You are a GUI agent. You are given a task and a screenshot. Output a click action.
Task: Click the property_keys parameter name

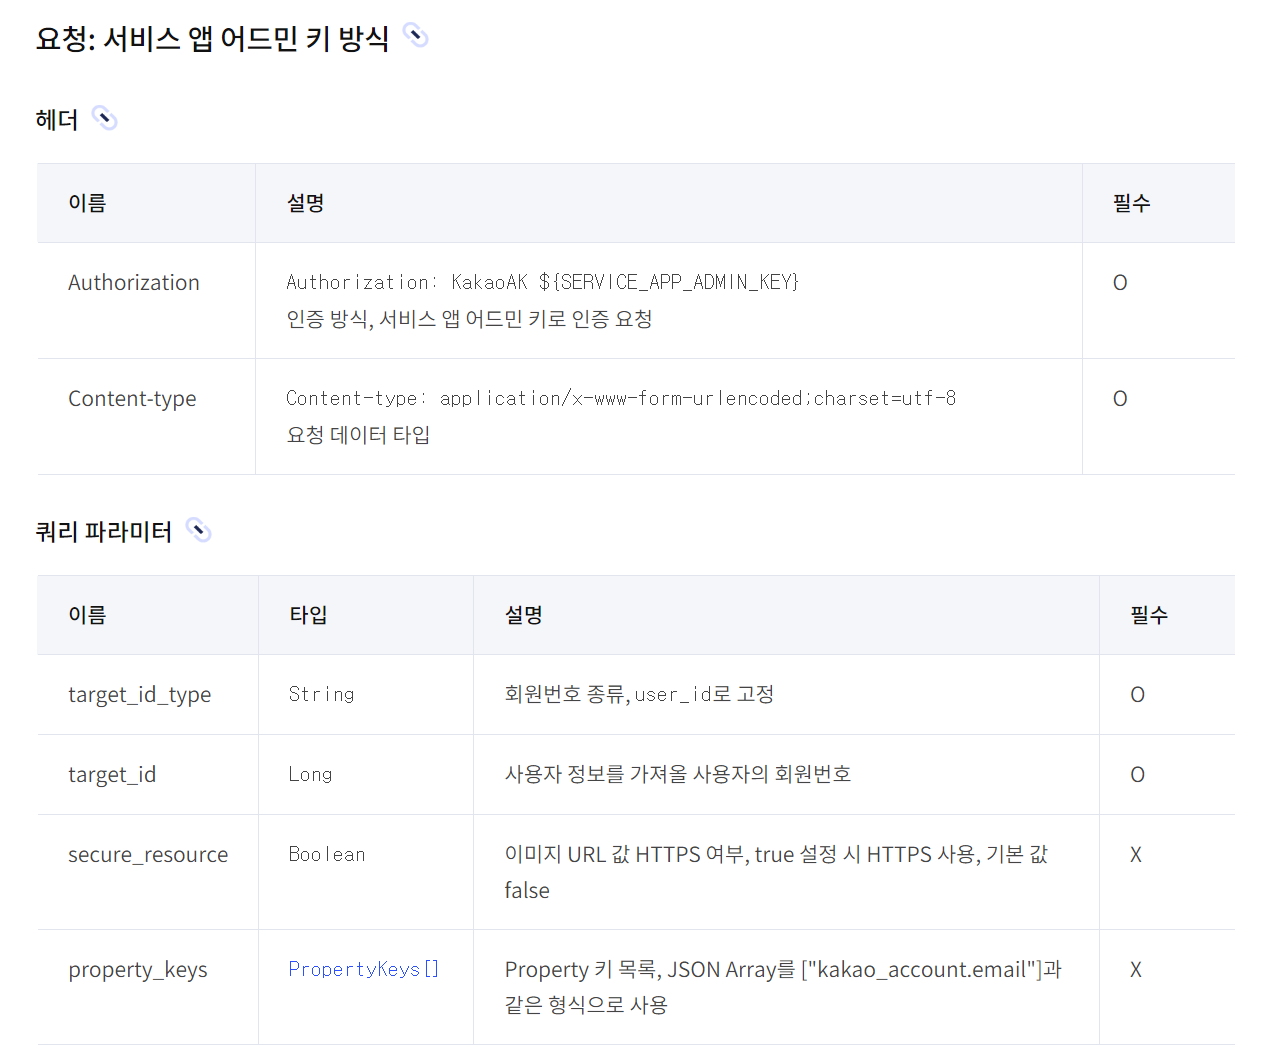(x=138, y=970)
